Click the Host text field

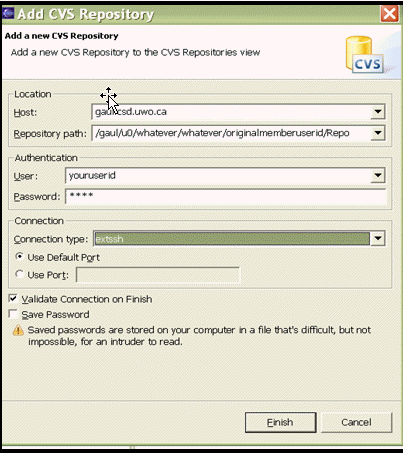click(x=231, y=112)
